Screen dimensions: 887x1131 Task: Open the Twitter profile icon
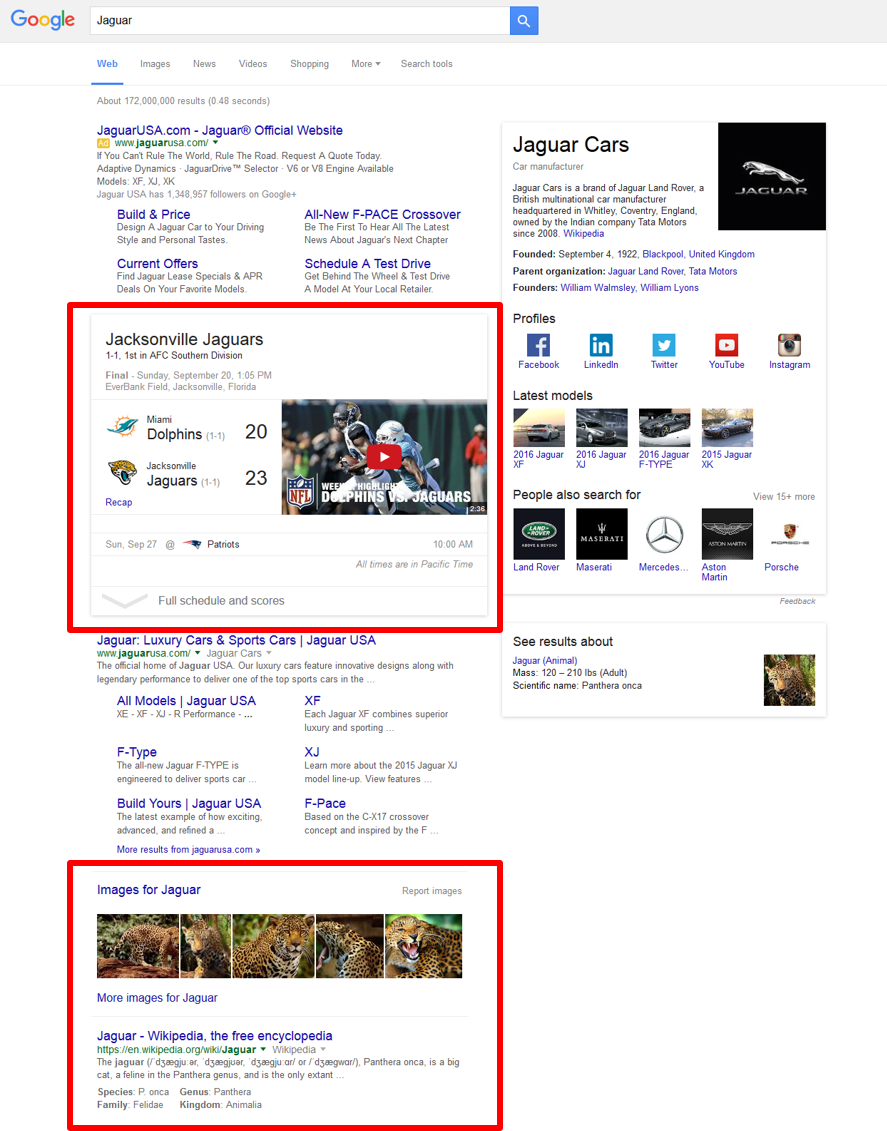(664, 346)
